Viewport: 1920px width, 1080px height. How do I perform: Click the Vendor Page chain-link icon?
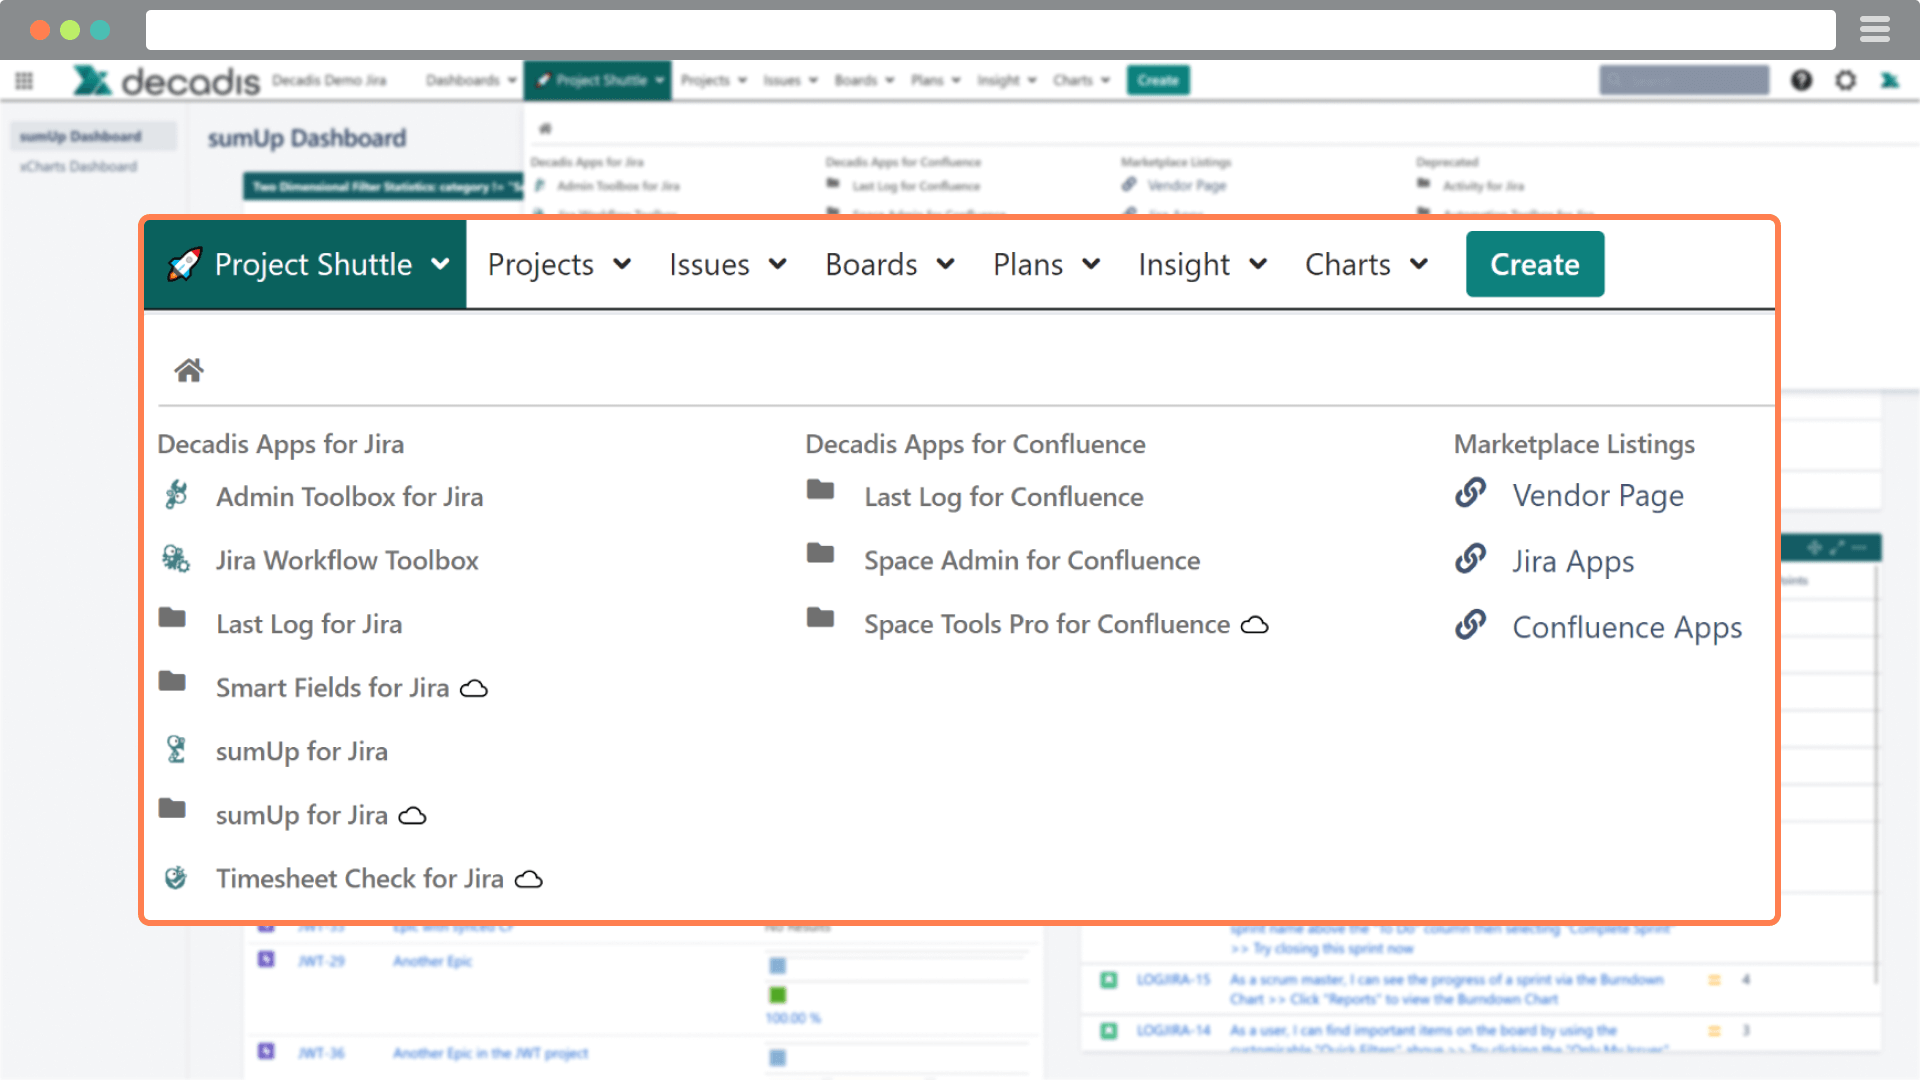click(x=1470, y=494)
